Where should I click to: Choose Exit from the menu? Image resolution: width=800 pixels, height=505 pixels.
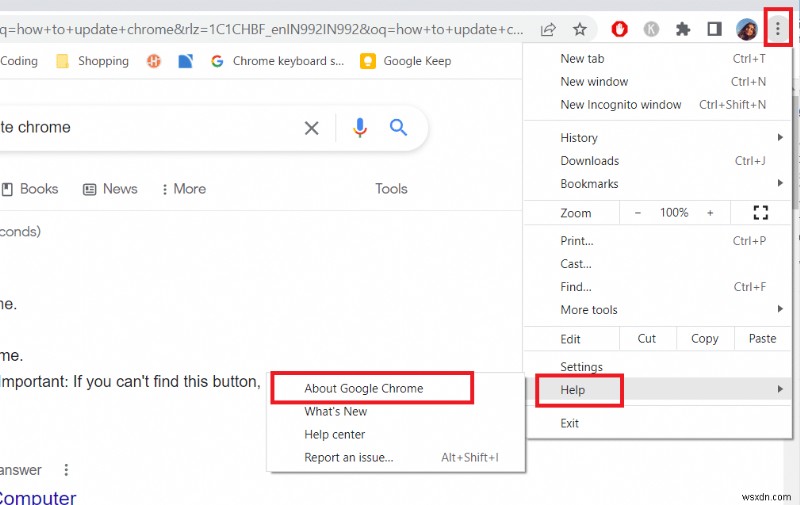coord(658,423)
